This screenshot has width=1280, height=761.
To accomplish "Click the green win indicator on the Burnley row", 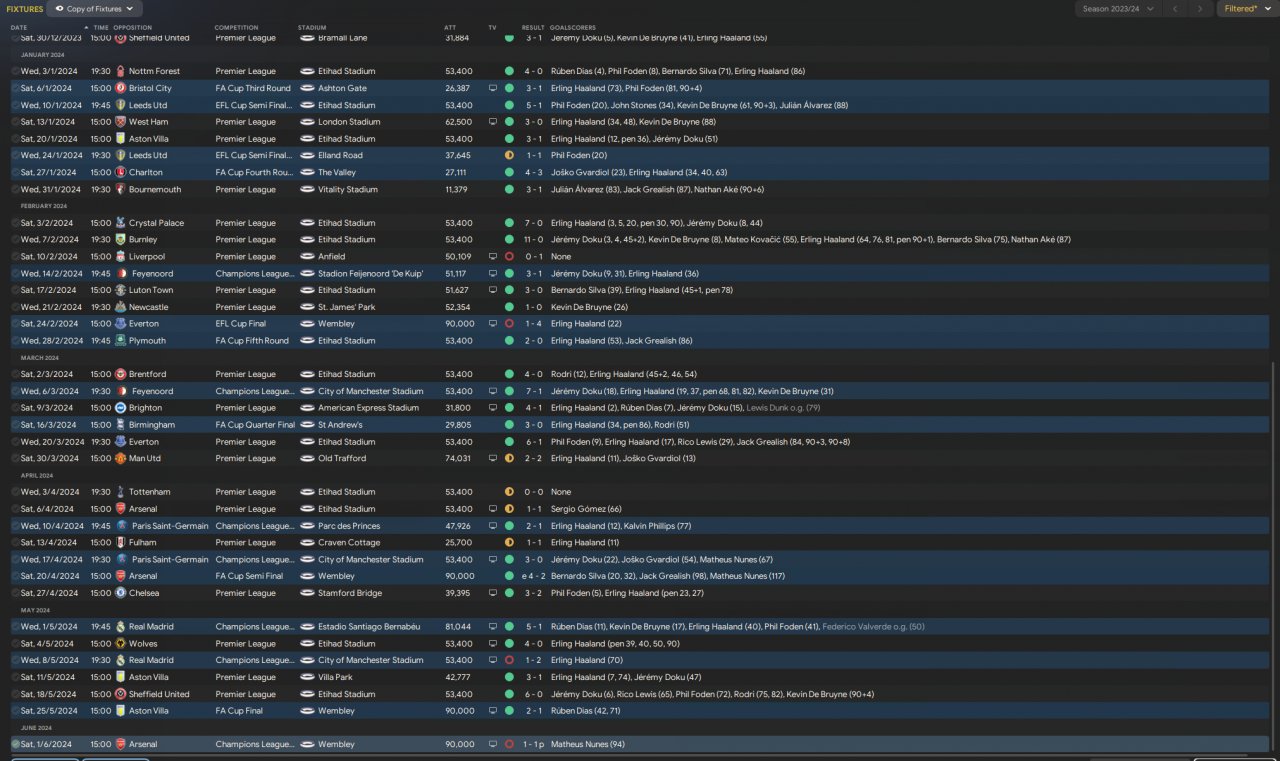I will click(509, 240).
